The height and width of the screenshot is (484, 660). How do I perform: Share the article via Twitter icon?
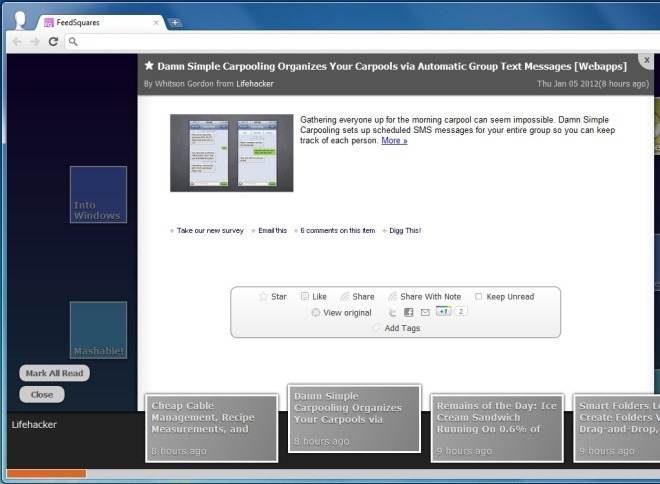[392, 313]
